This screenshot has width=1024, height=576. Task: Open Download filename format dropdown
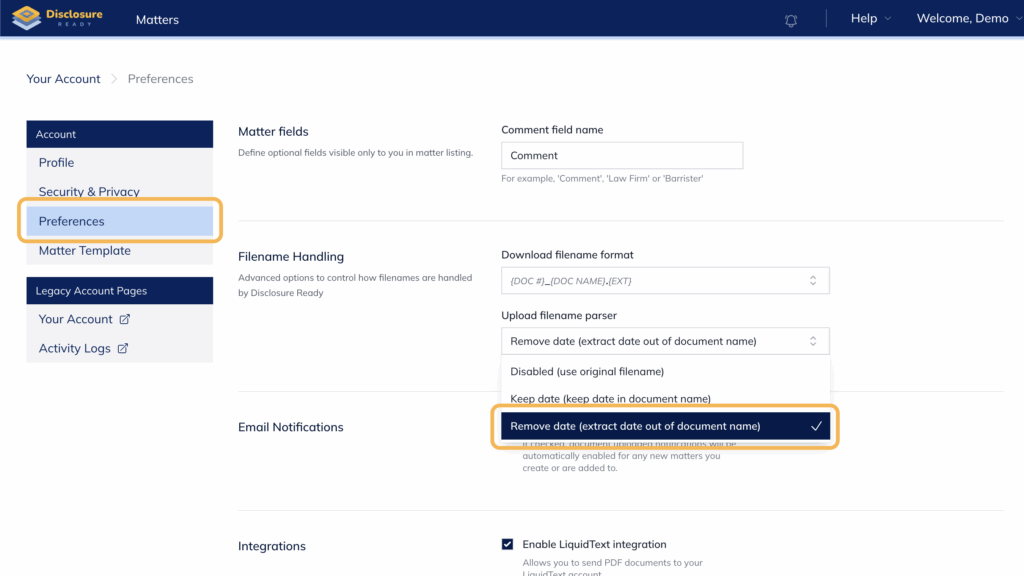[x=665, y=281]
